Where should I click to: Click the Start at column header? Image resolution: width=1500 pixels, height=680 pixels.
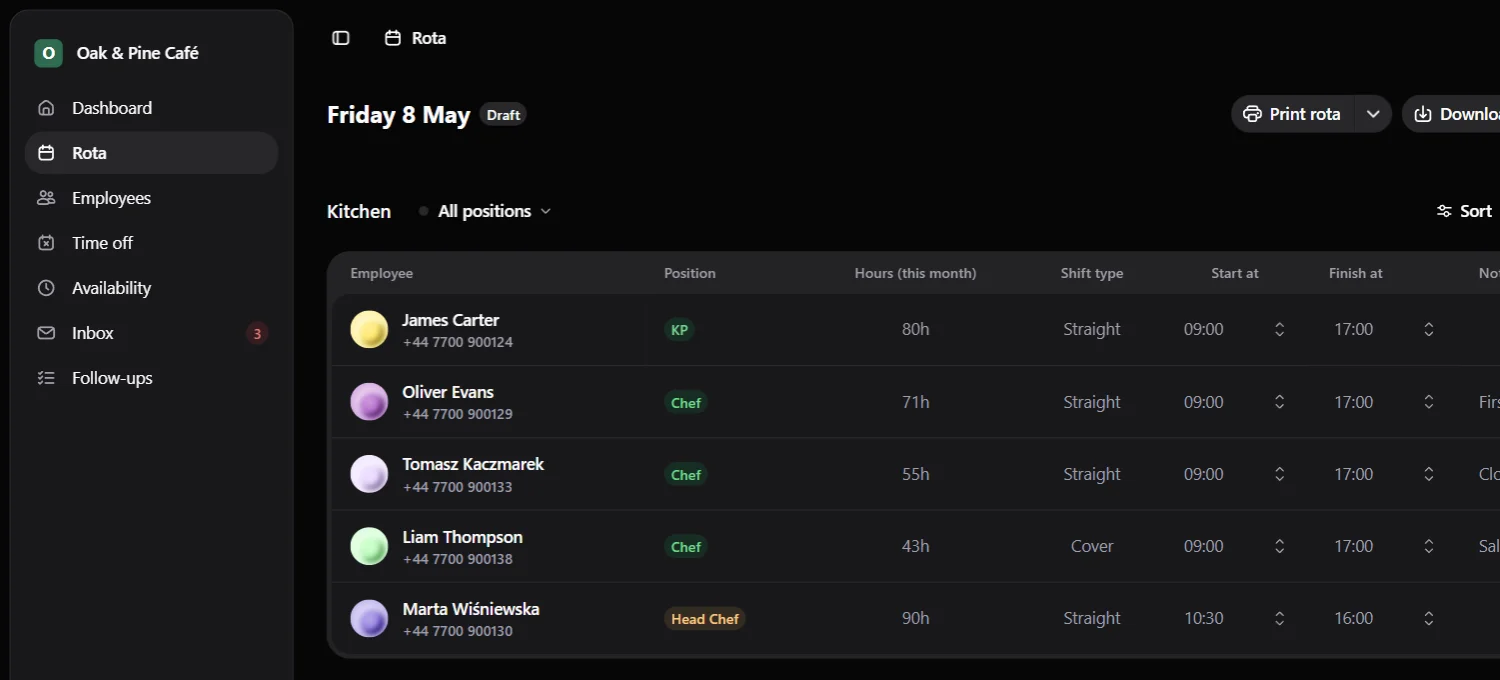[1235, 273]
